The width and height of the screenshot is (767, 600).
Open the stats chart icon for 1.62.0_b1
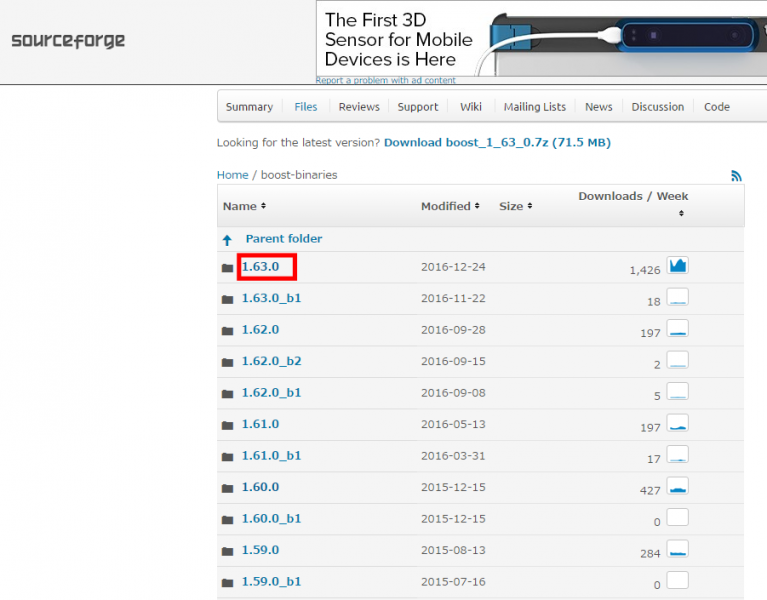677,392
